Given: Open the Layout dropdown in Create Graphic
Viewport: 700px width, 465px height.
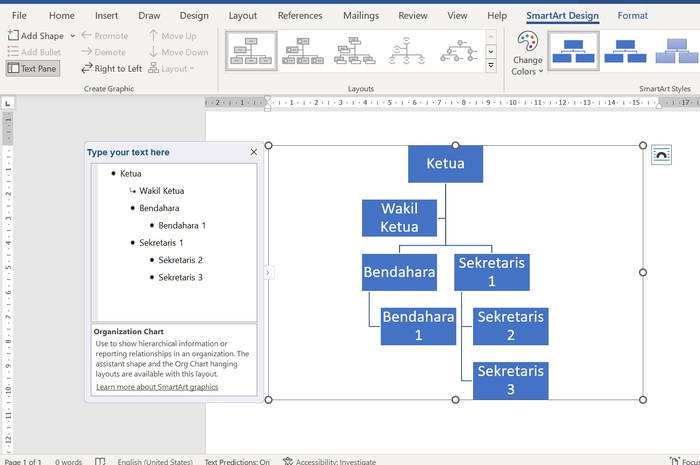Looking at the screenshot, I should click(171, 69).
